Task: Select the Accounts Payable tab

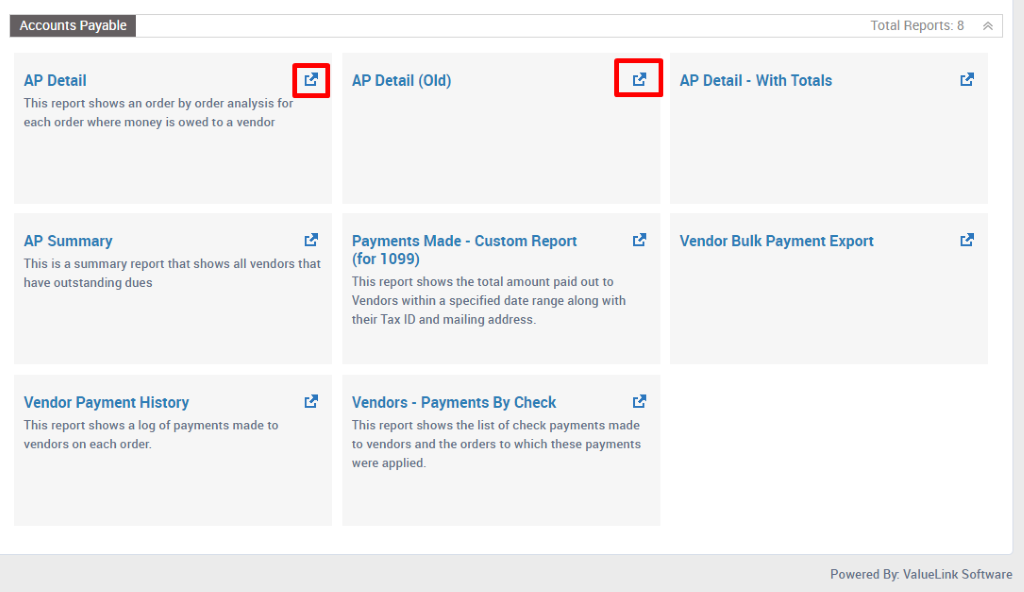Action: click(x=71, y=25)
